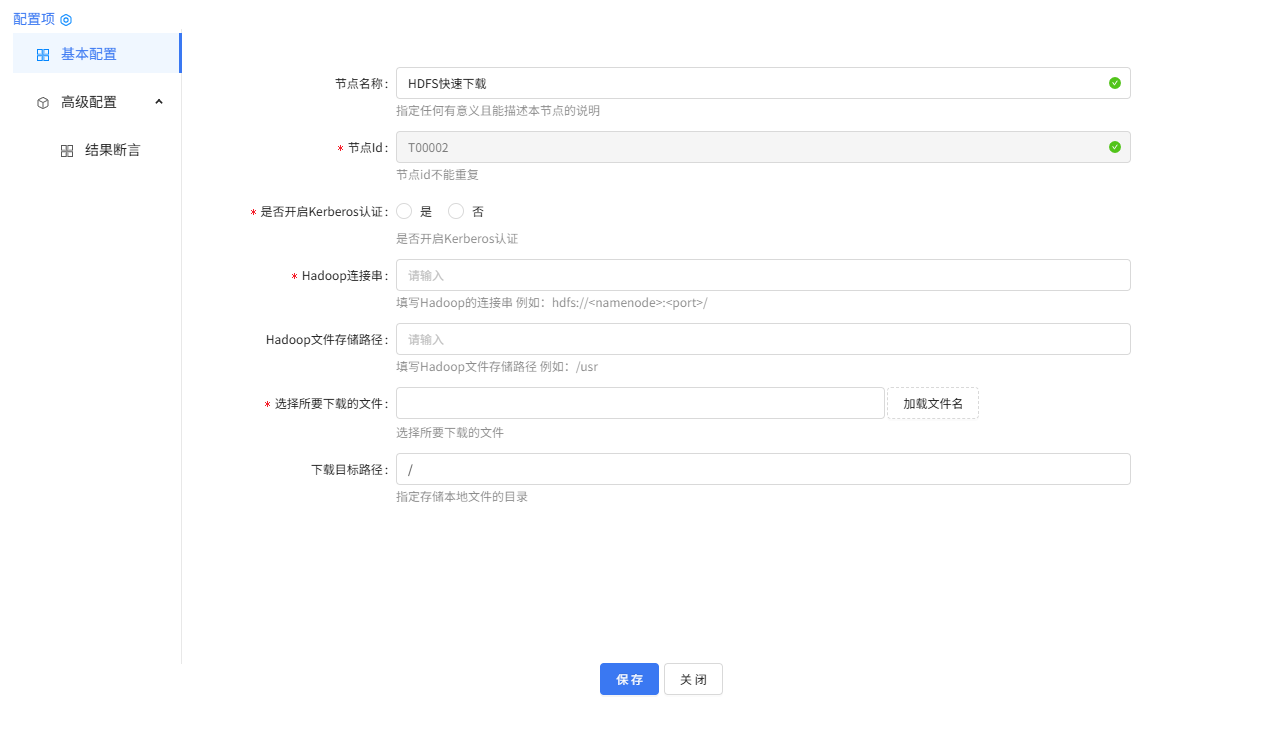Click the 保存 button
The height and width of the screenshot is (738, 1268).
coord(629,679)
